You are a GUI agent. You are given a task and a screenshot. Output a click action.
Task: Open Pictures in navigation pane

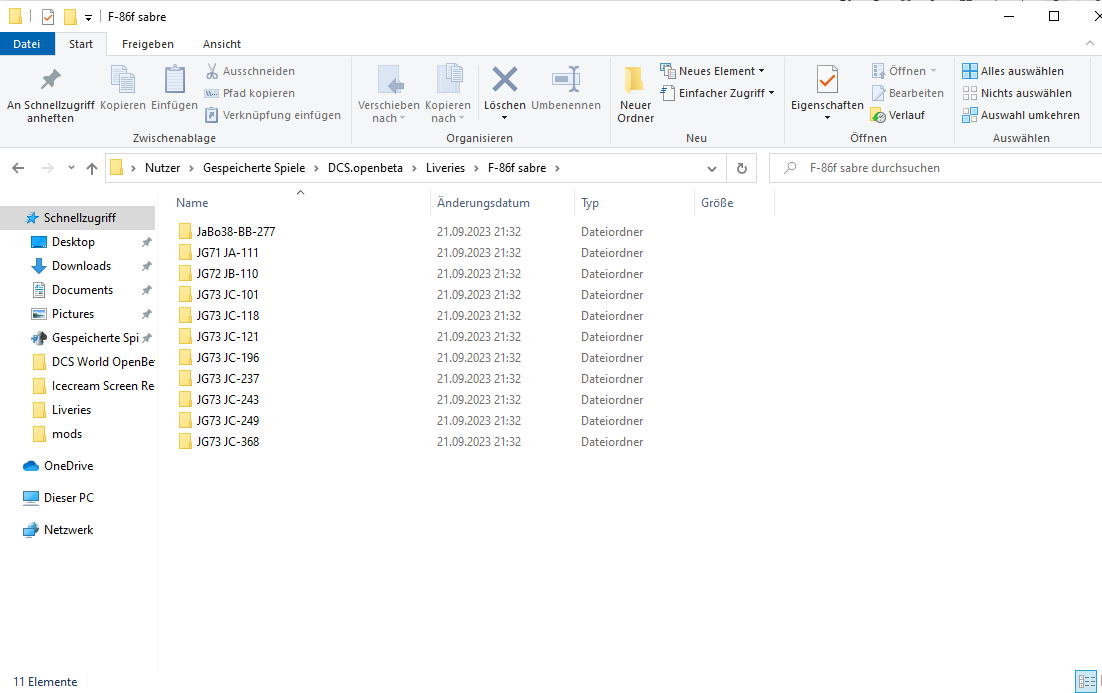(x=73, y=313)
